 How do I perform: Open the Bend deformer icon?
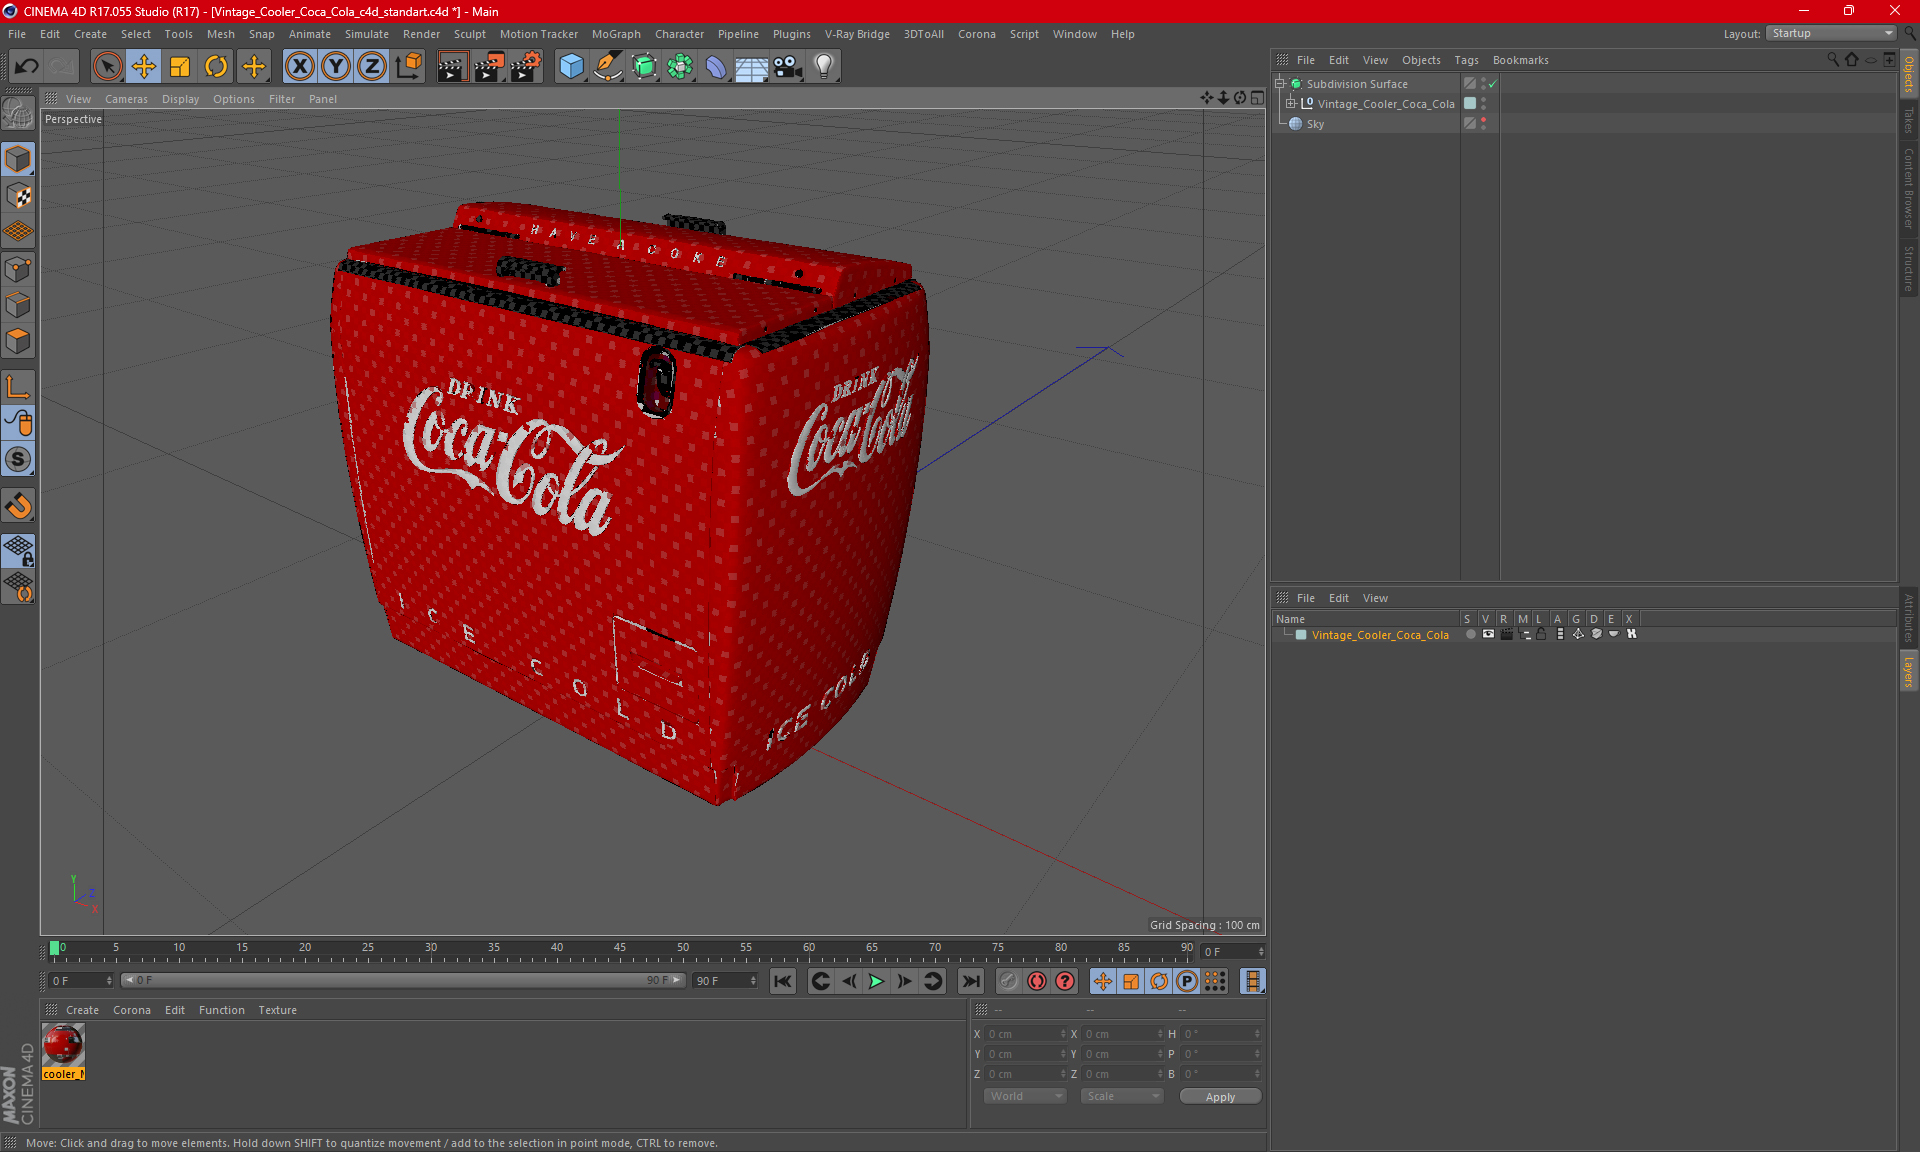716,67
